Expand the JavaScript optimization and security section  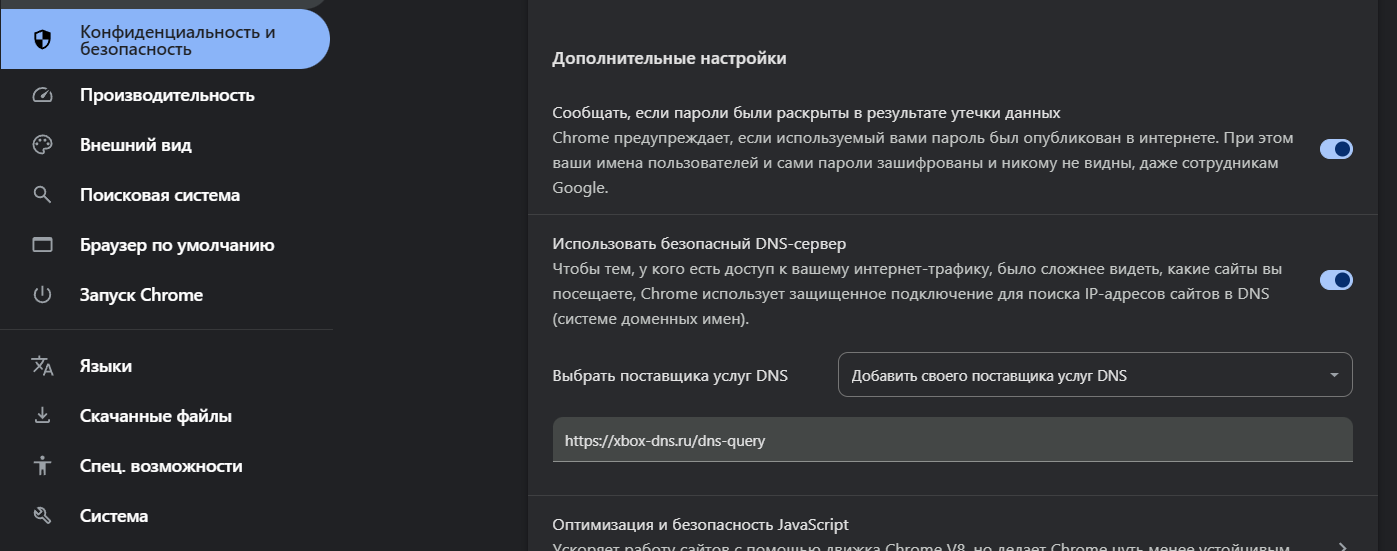(1342, 545)
